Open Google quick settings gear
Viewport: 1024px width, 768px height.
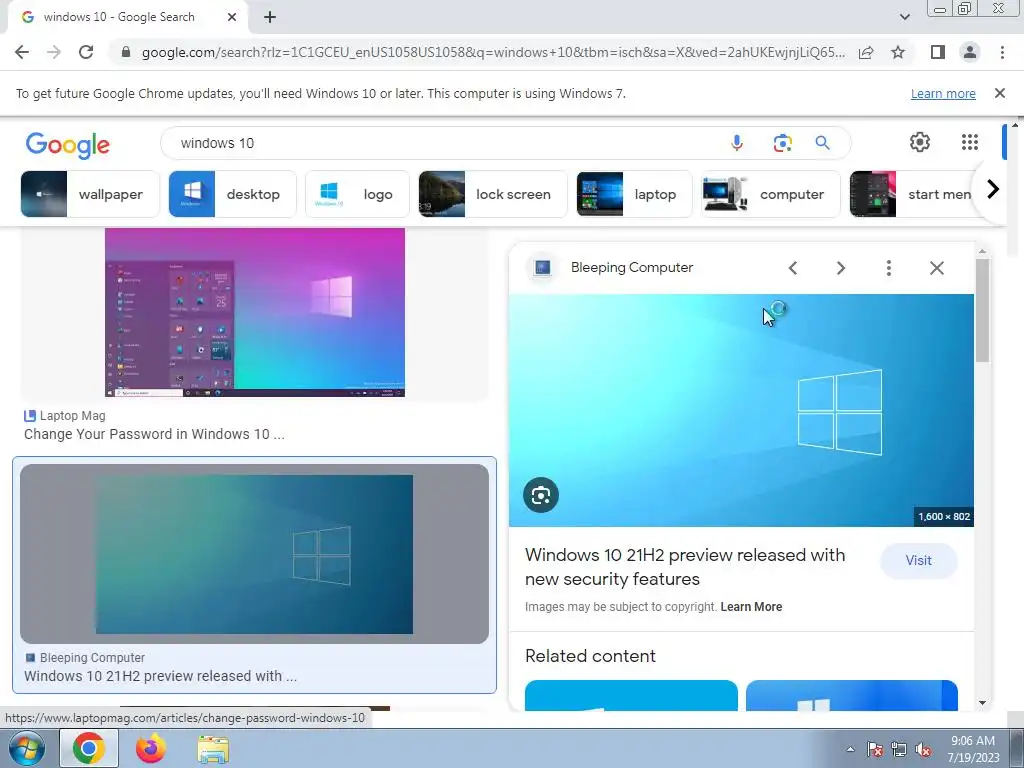point(920,142)
